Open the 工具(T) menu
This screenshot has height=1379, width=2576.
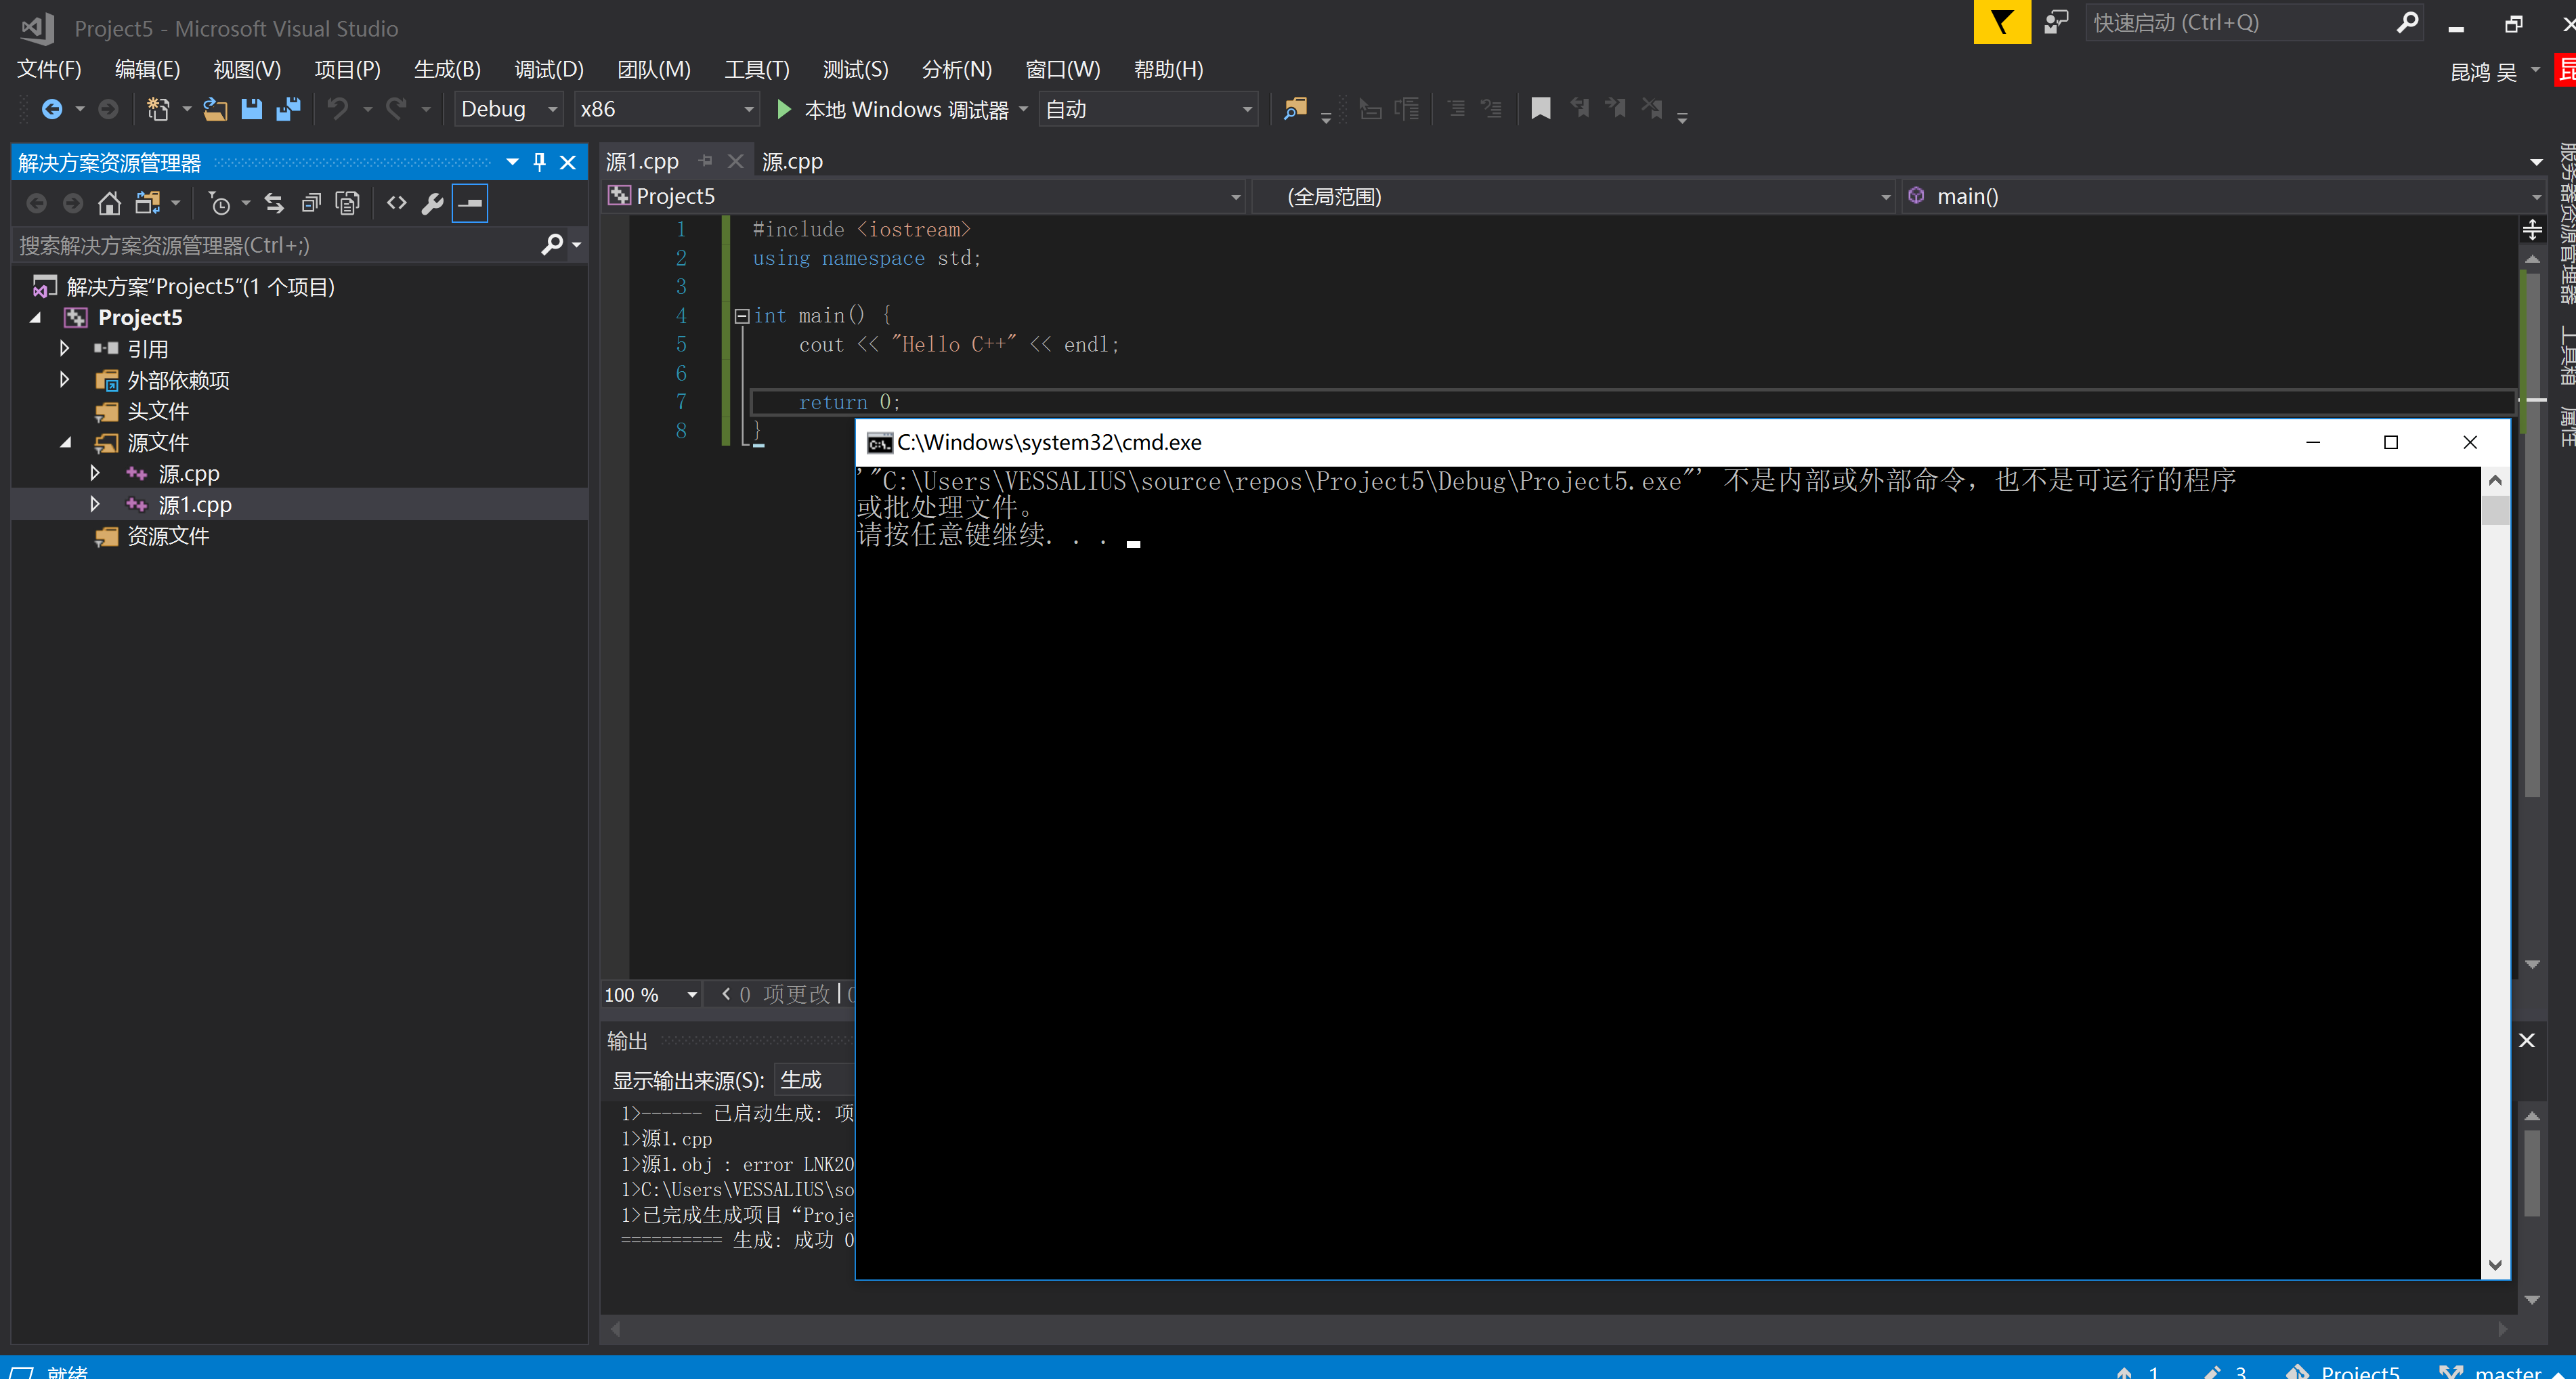click(756, 69)
